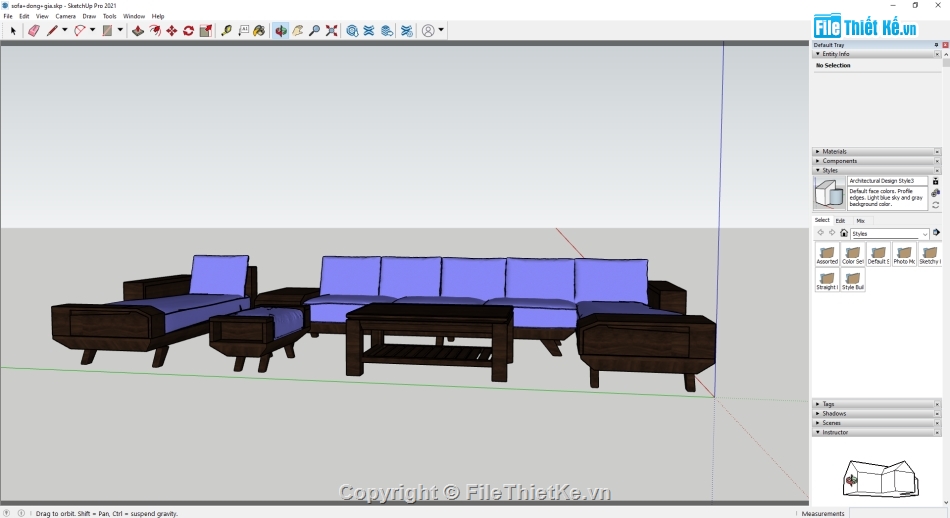
Task: Select the Move tool
Action: [172, 30]
